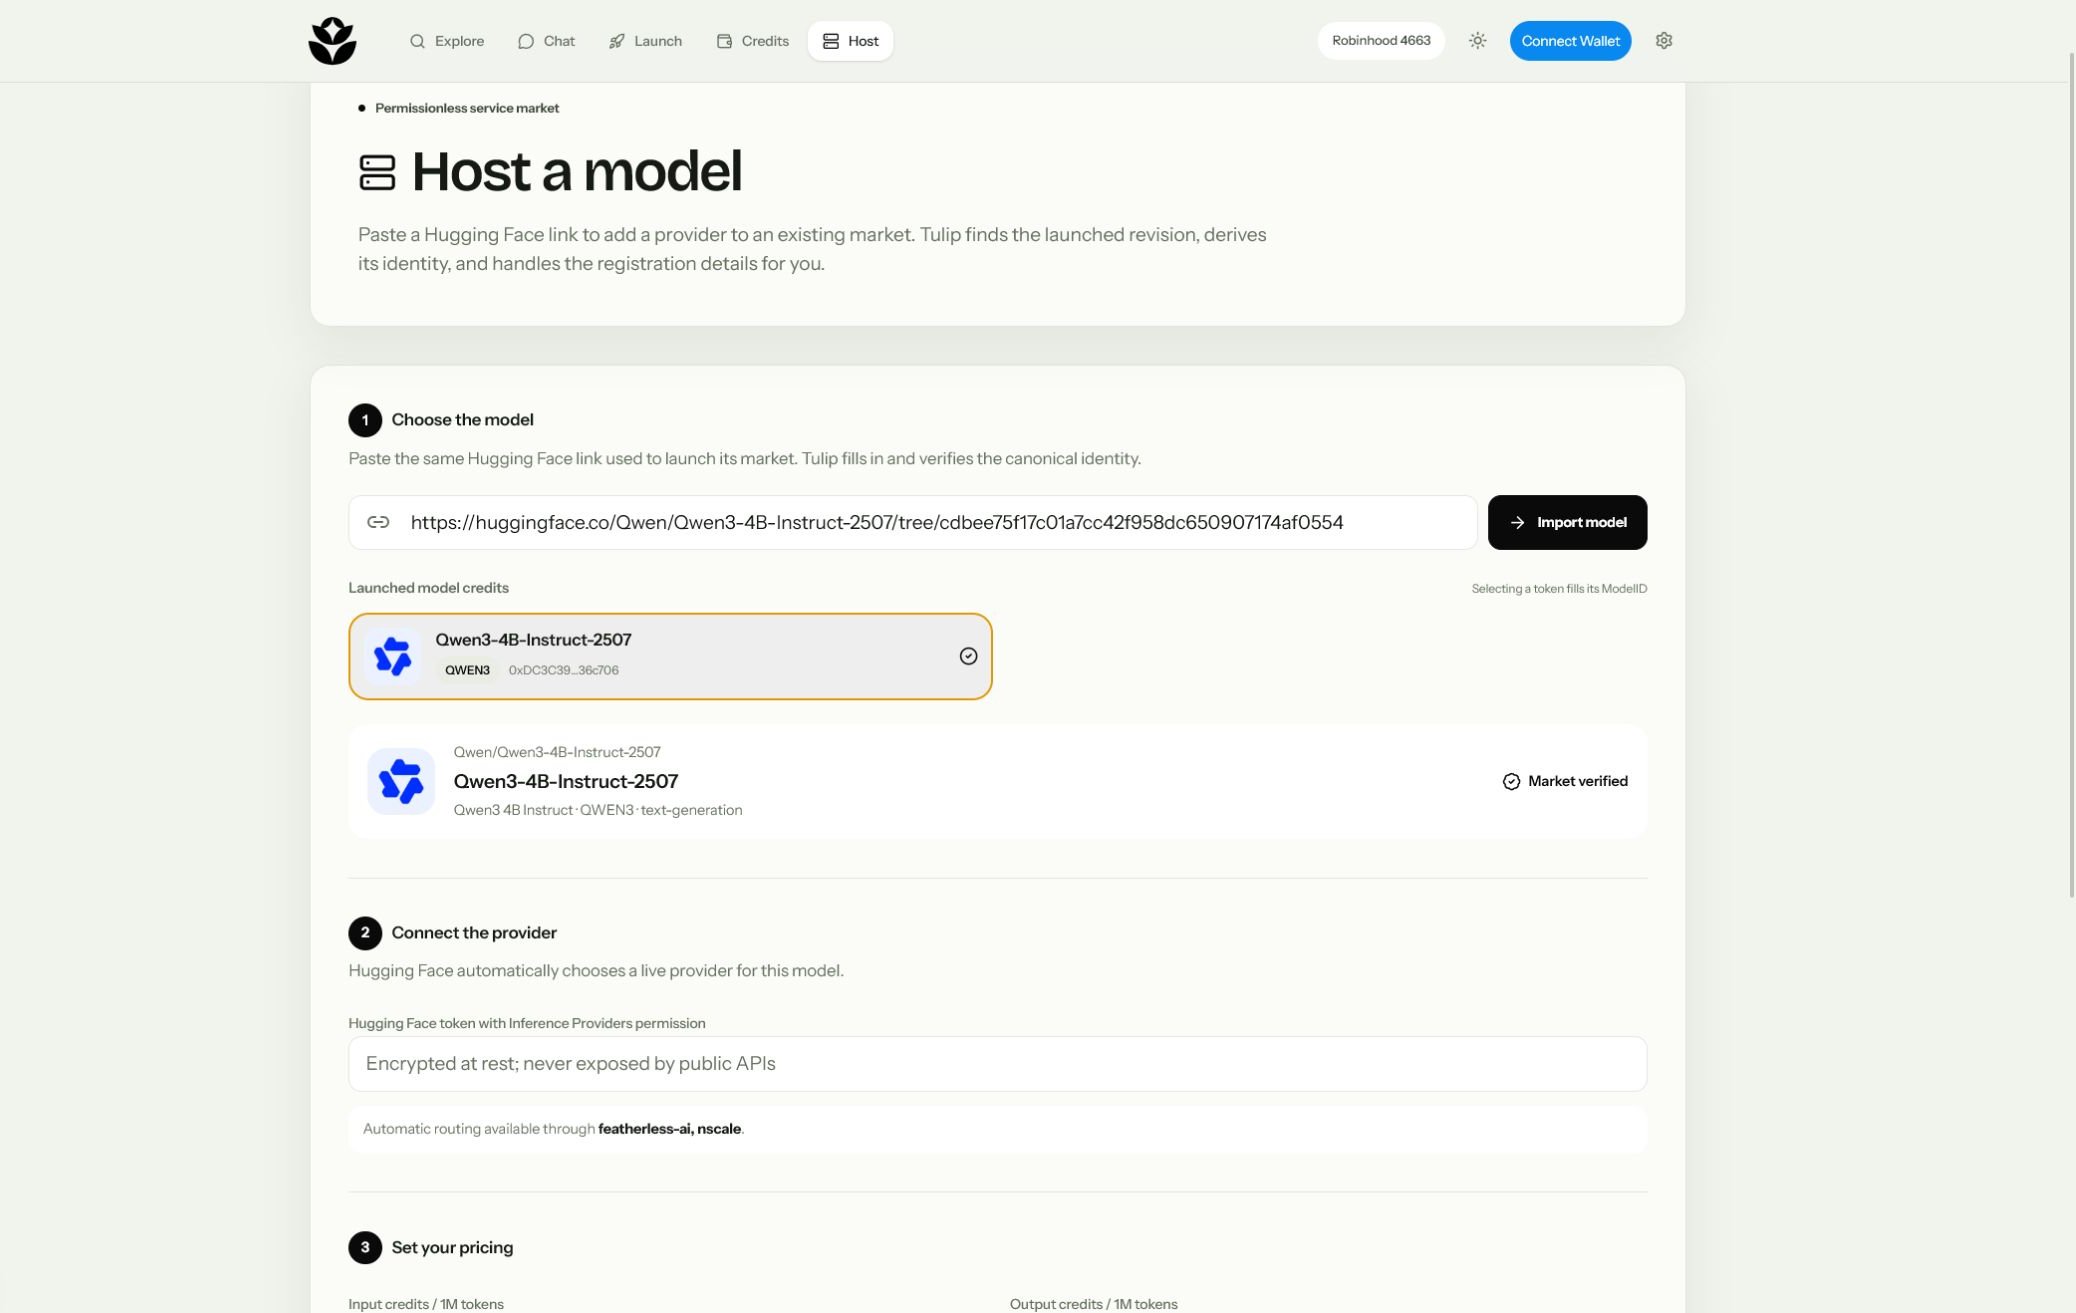2076x1313 pixels.
Task: Open the Credits tab
Action: 752,41
